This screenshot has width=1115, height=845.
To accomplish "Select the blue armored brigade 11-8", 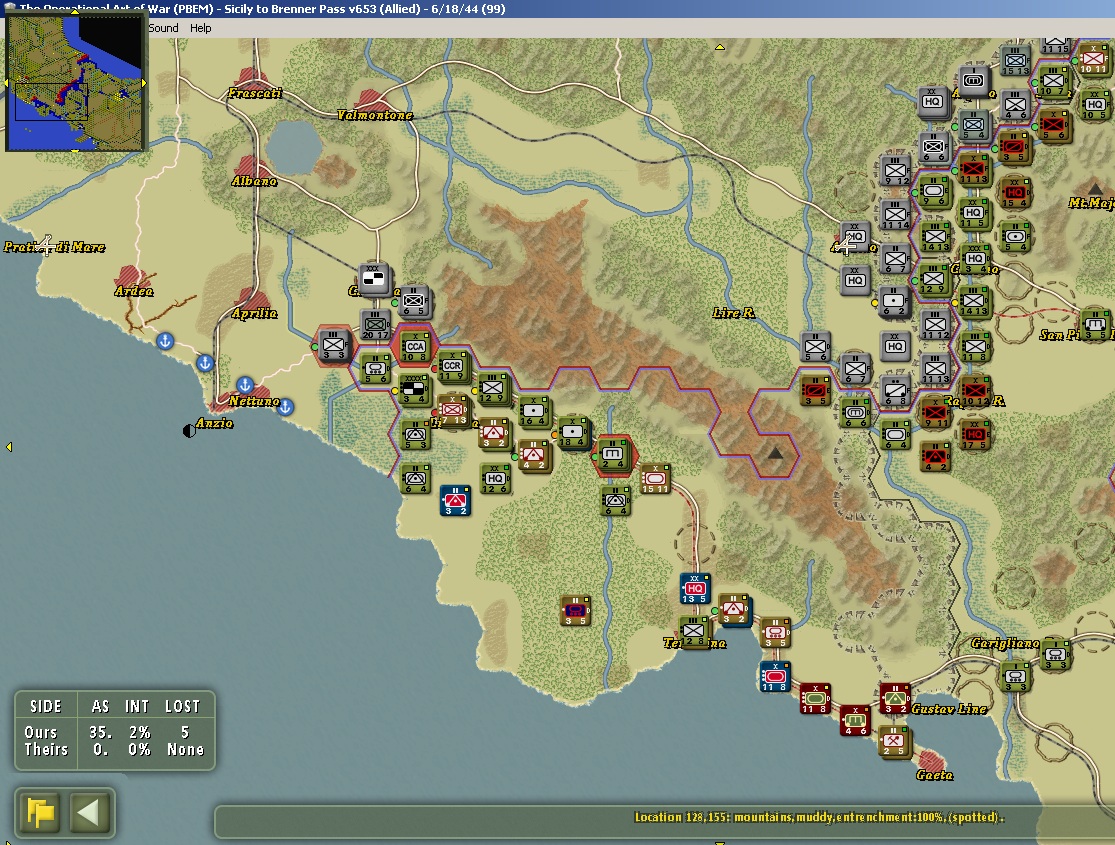I will coord(774,676).
